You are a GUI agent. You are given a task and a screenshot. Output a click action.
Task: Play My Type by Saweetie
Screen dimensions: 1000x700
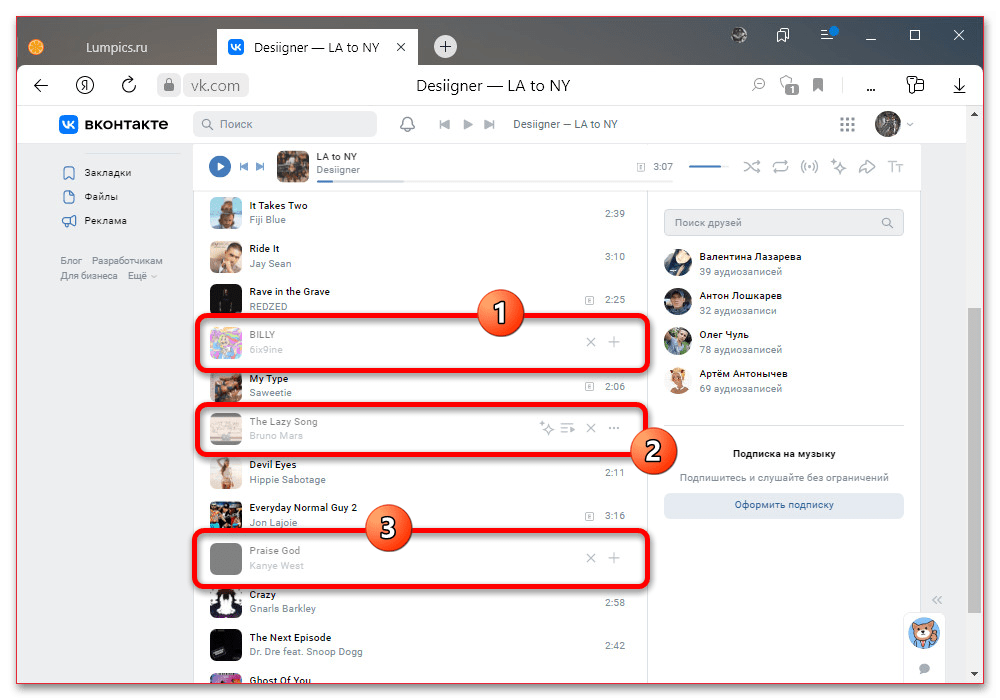point(419,386)
